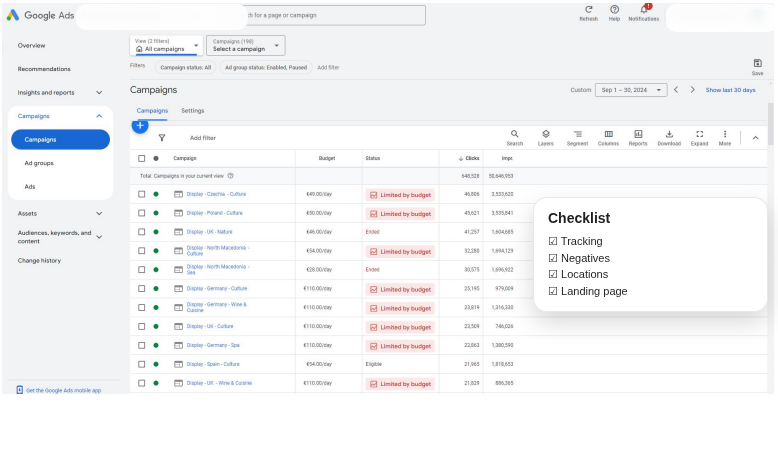Click Limited by budget badge for Display - Czechia - Culture

point(400,195)
